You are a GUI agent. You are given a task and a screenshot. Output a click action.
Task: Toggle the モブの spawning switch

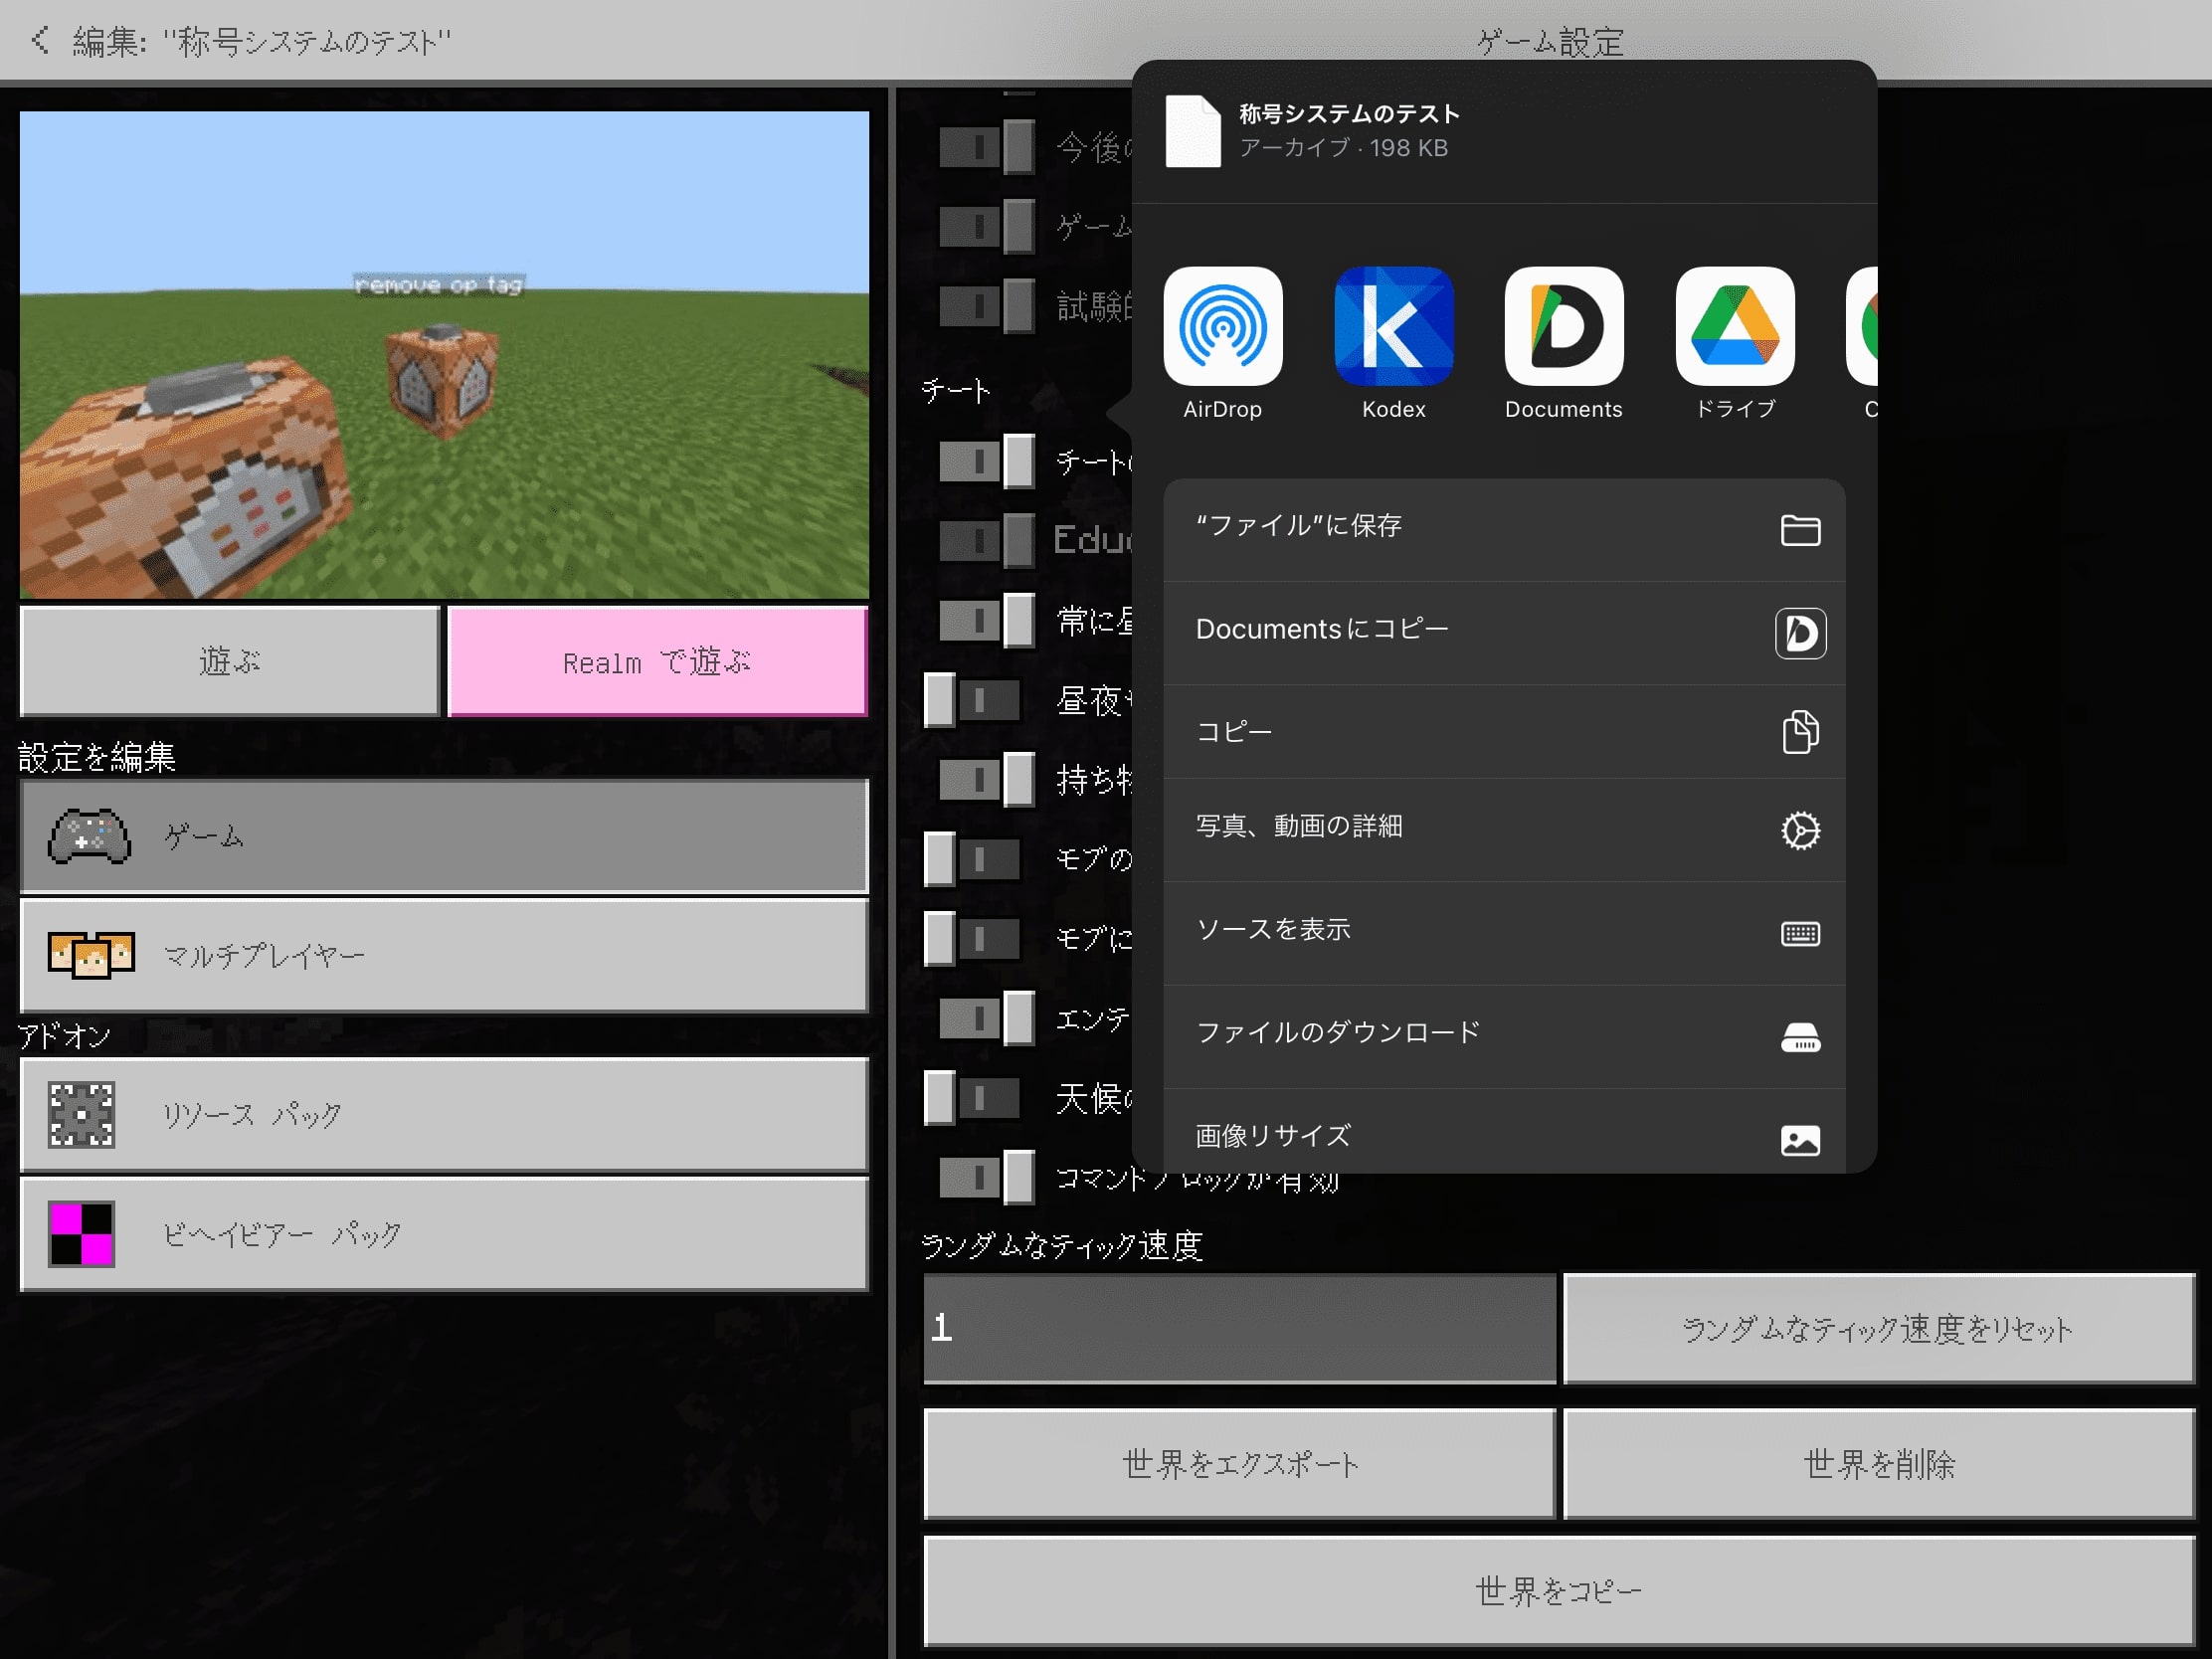(x=972, y=858)
